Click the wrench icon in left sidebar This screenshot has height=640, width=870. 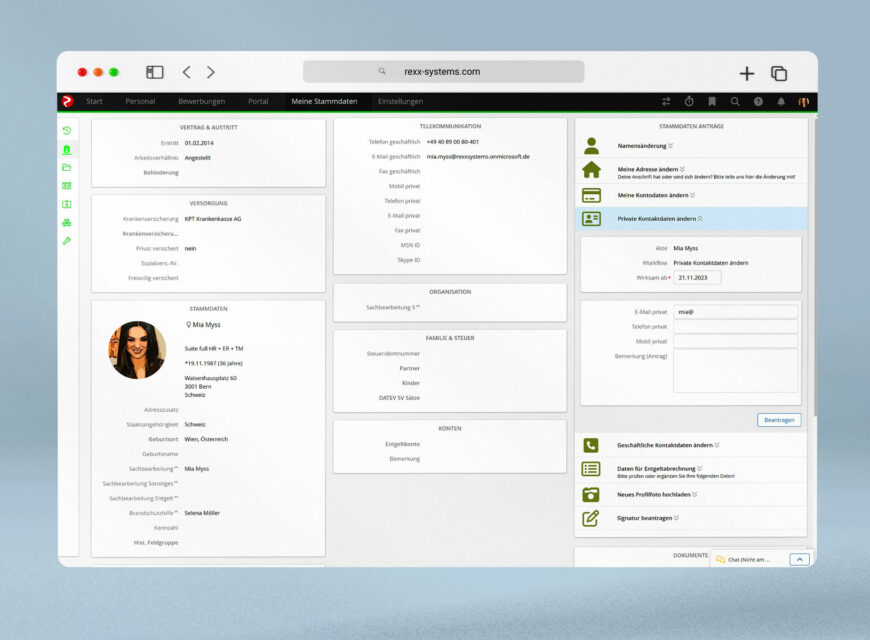click(67, 241)
